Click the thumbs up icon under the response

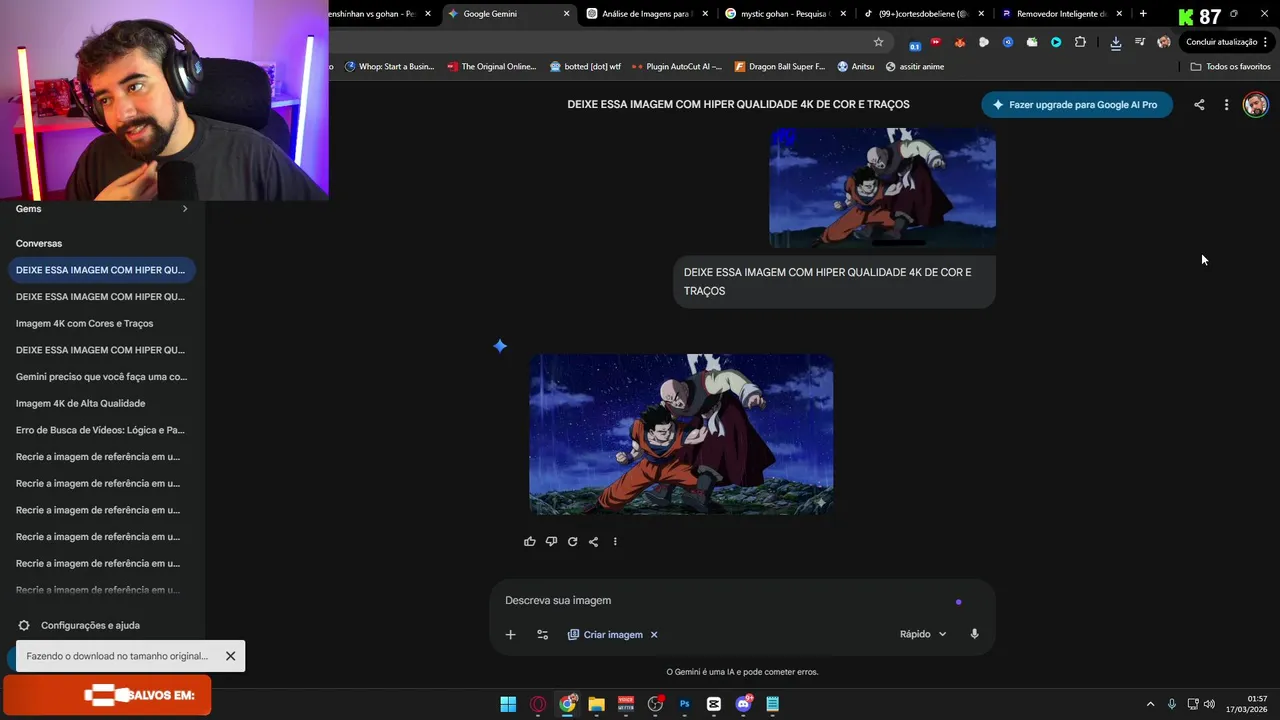coord(530,541)
